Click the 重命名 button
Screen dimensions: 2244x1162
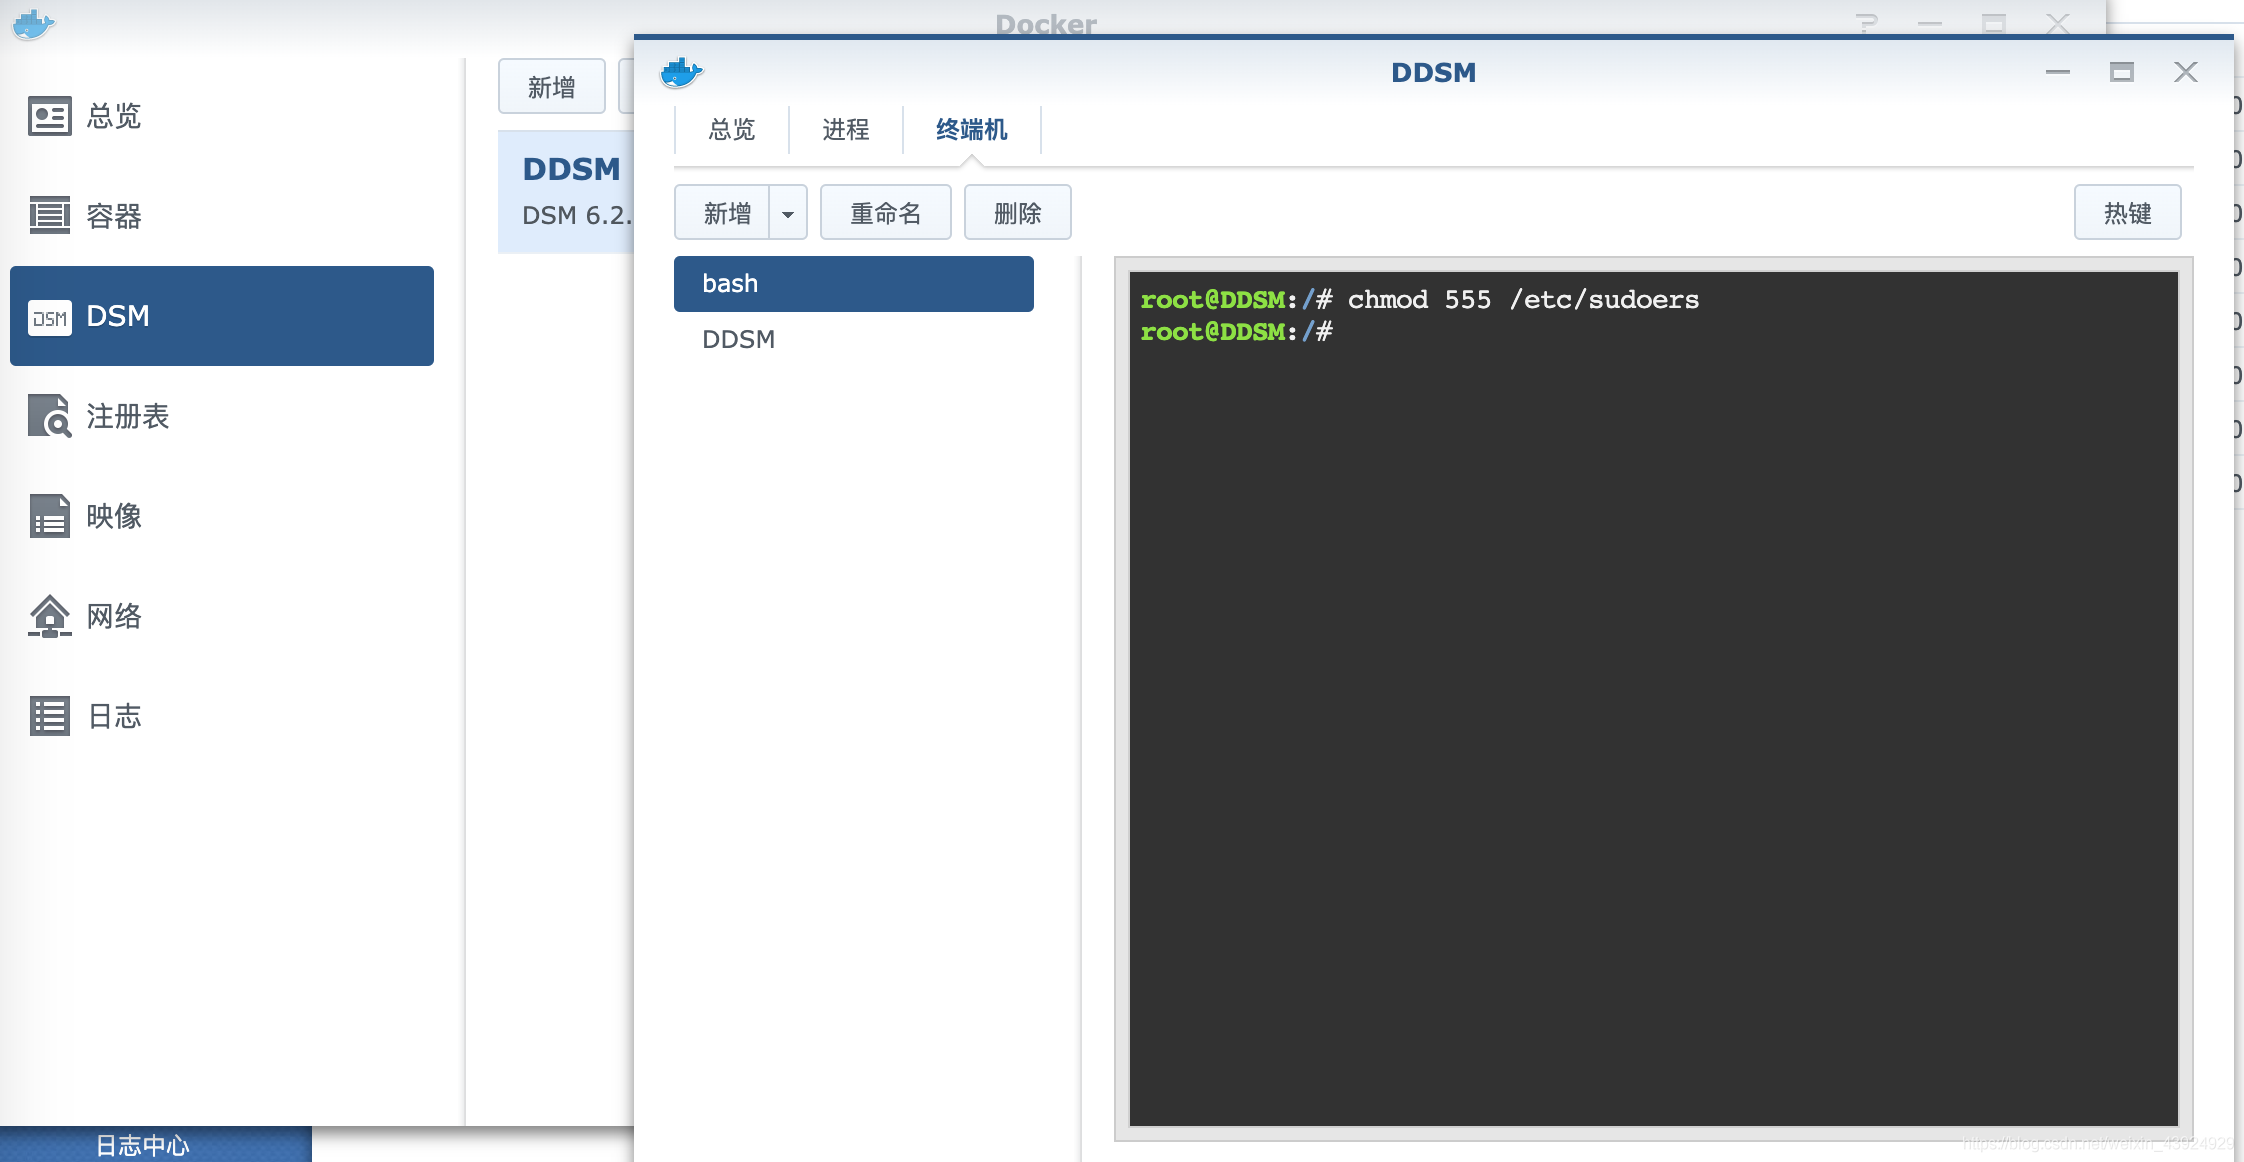(x=885, y=213)
